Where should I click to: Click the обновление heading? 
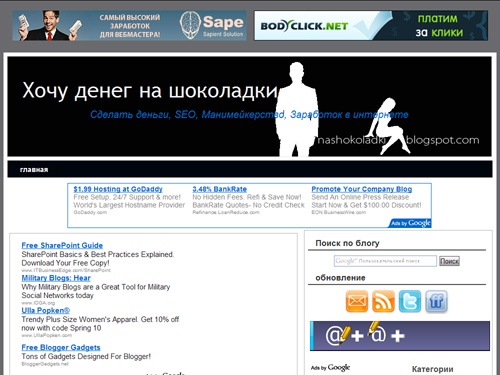pyautogui.click(x=340, y=278)
